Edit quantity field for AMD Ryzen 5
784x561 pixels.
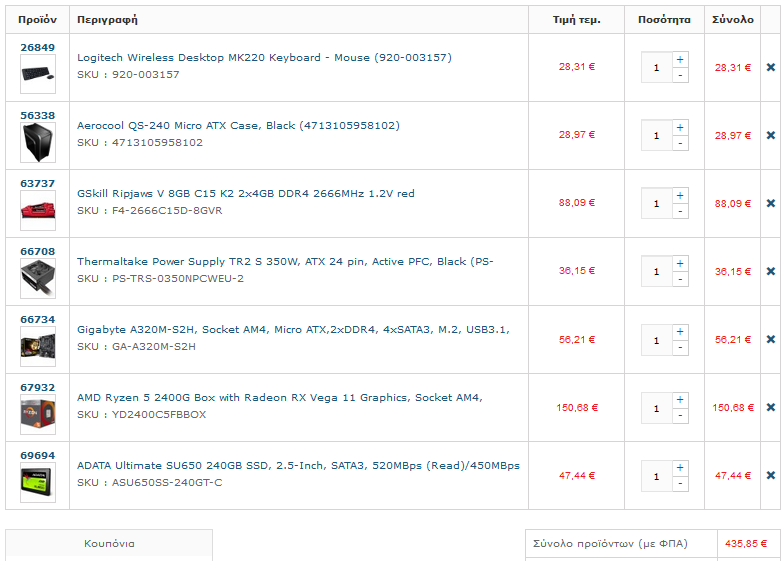click(x=656, y=408)
